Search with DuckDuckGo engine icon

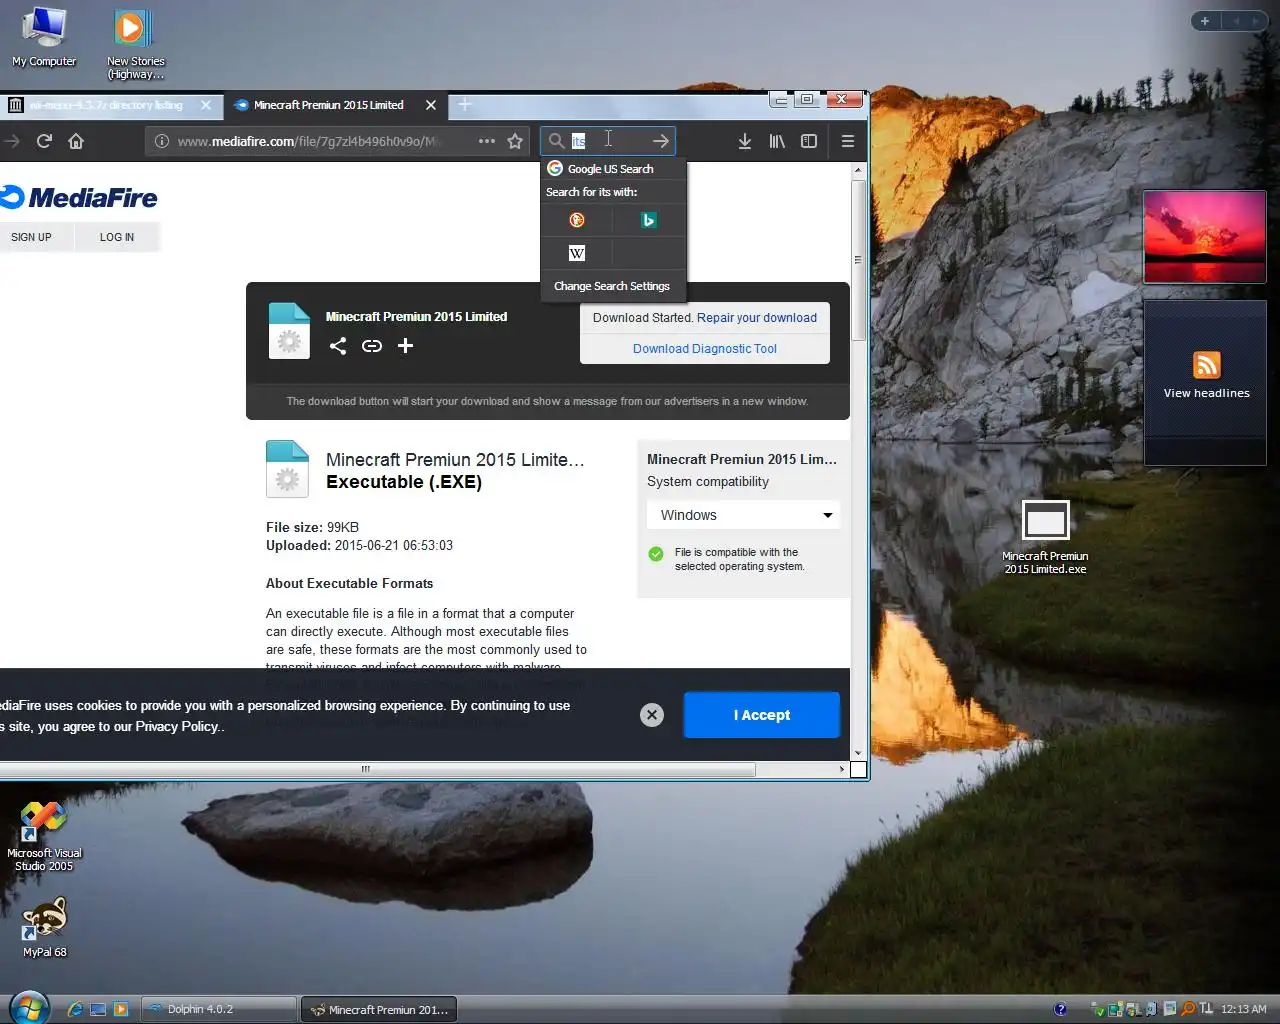577,220
